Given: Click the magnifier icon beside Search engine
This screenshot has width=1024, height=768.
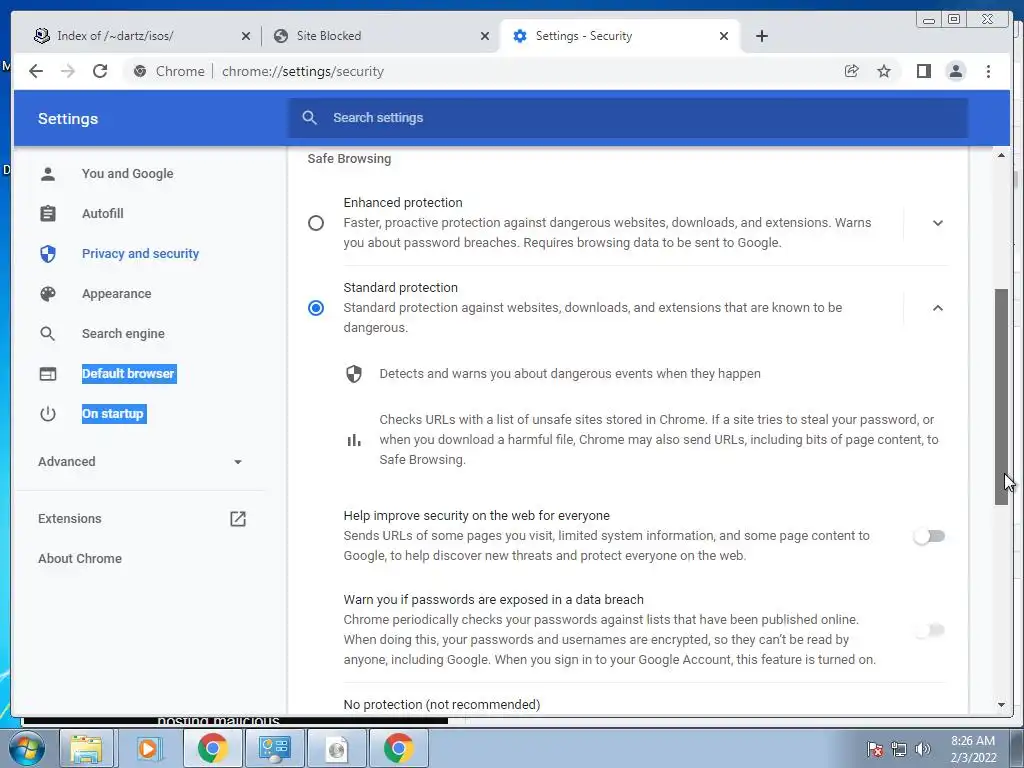Looking at the screenshot, I should pos(48,334).
